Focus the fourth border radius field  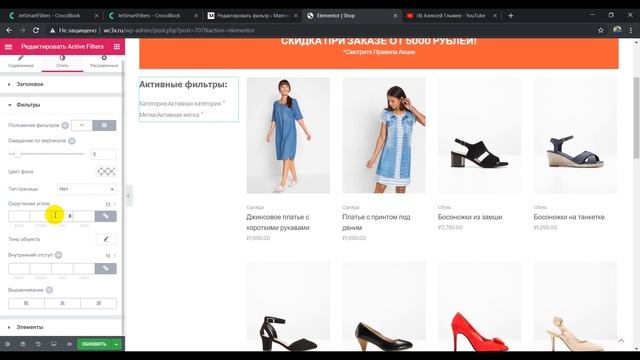[x=84, y=216]
